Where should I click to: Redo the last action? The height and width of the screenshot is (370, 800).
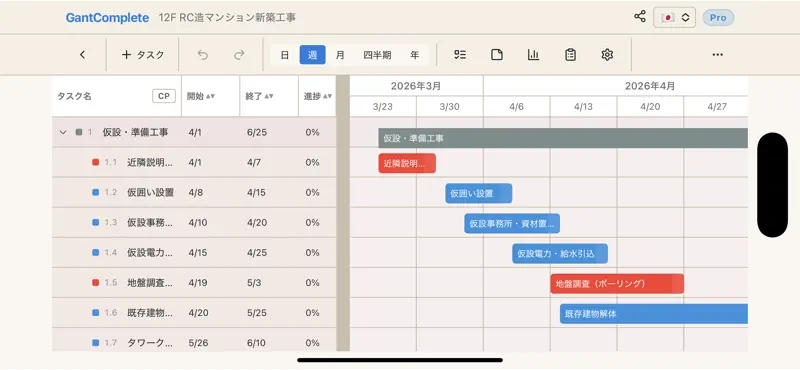point(239,55)
